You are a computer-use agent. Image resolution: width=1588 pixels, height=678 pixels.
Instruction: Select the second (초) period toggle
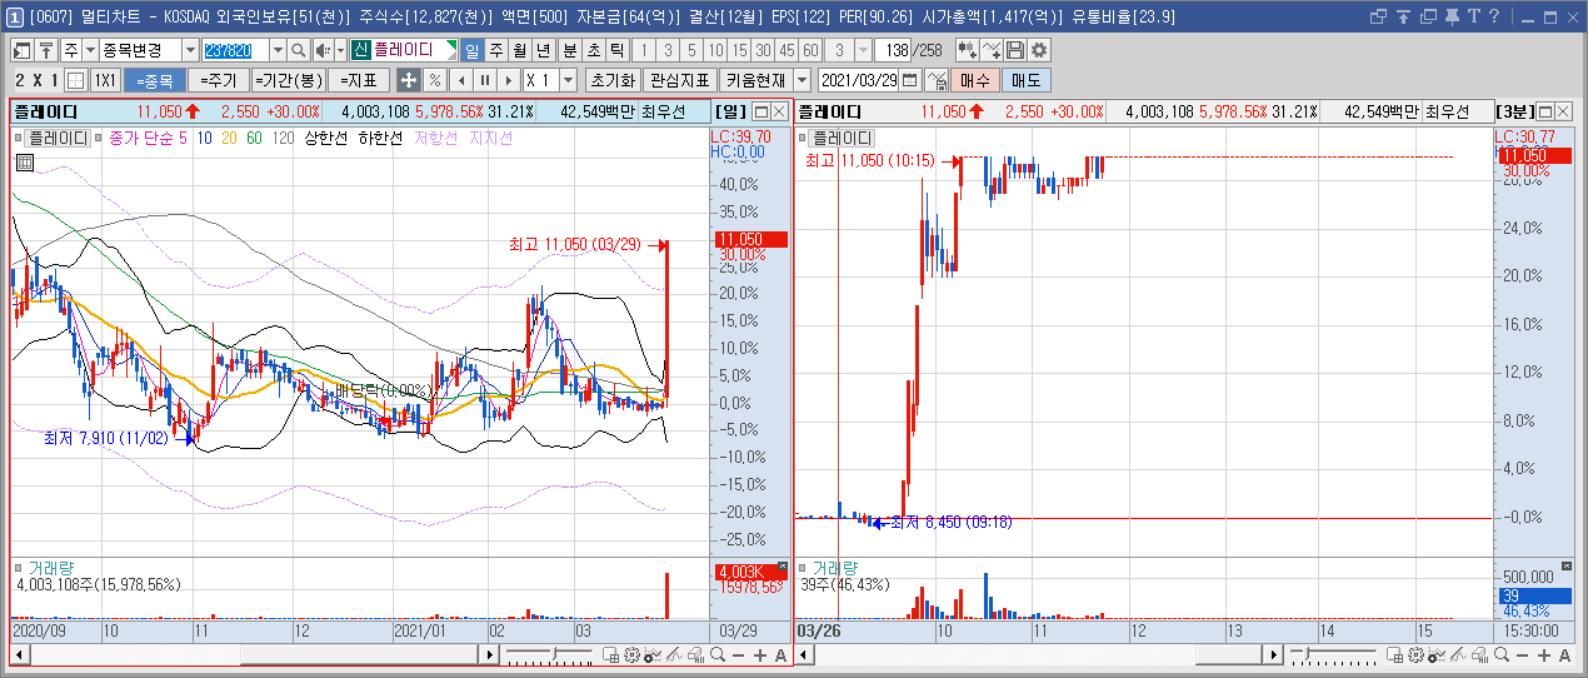coord(594,50)
